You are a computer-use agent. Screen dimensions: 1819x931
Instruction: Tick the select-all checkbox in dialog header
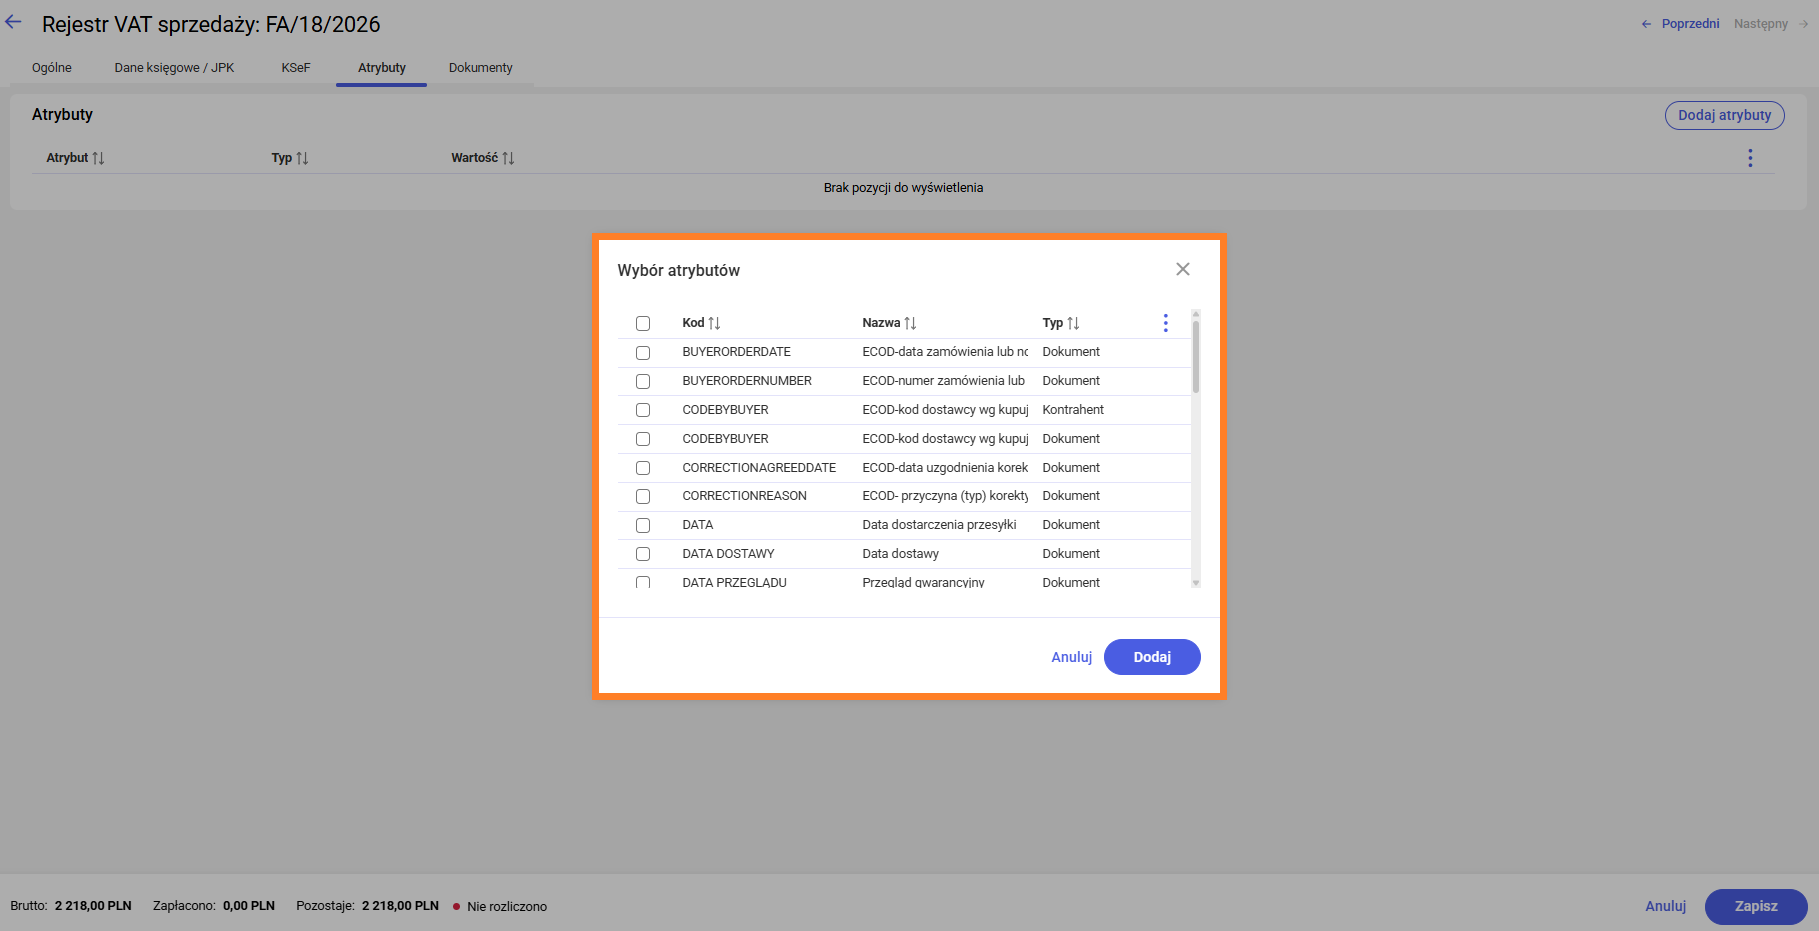(643, 323)
